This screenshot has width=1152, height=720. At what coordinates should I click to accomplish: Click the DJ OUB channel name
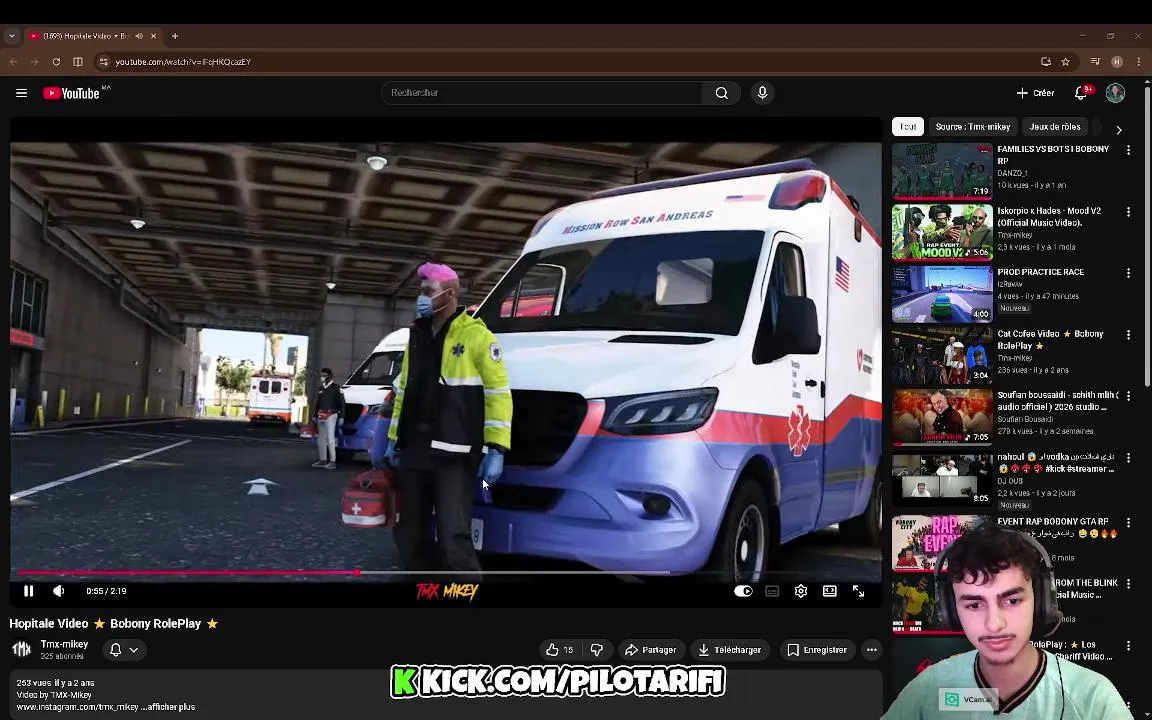[1010, 481]
